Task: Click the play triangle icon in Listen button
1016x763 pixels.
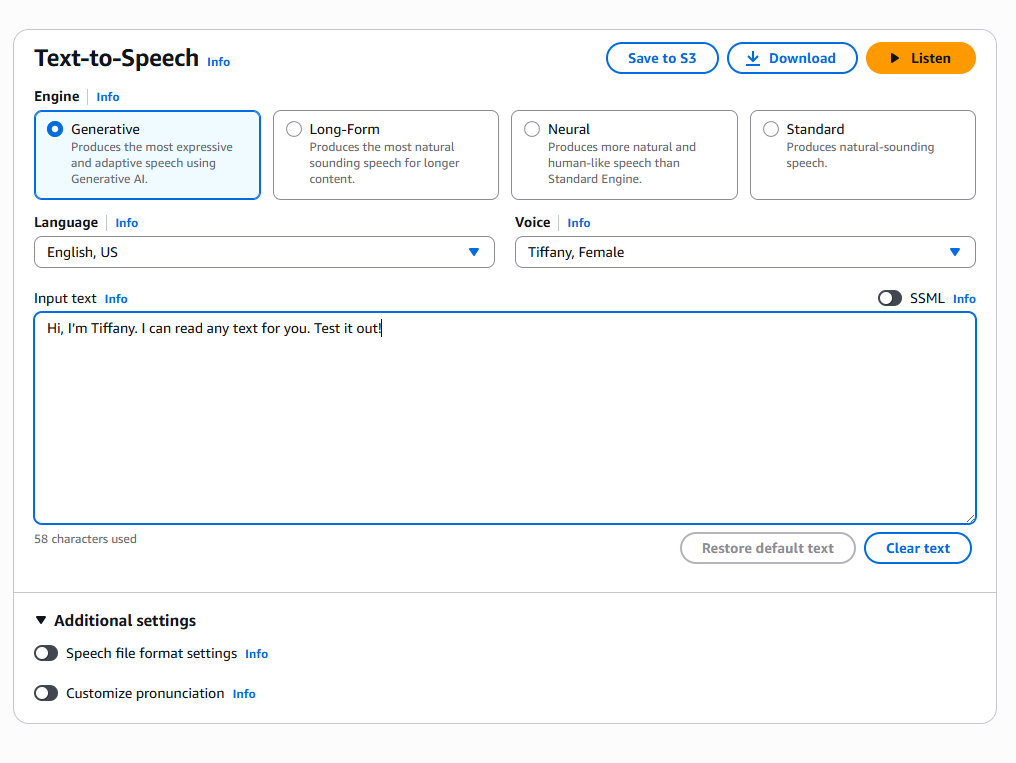Action: [895, 58]
